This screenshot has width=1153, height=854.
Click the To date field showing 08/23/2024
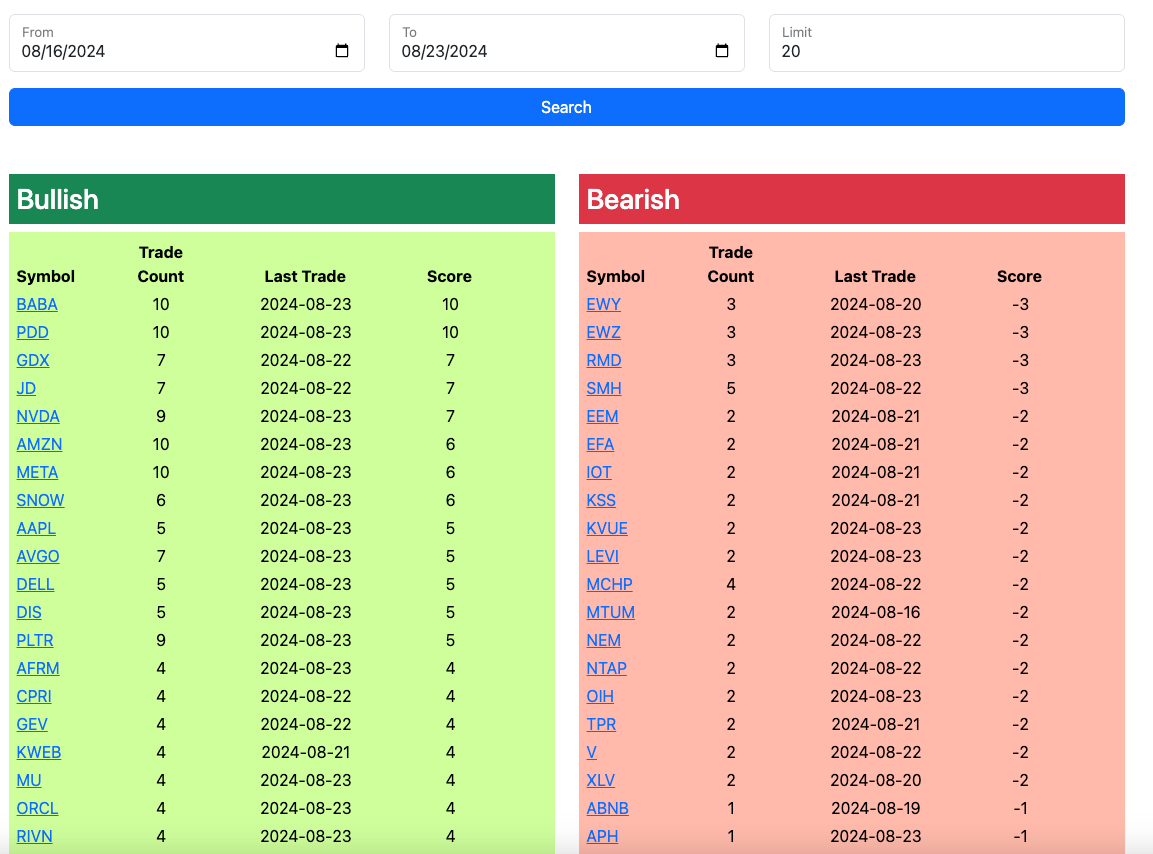click(x=567, y=43)
